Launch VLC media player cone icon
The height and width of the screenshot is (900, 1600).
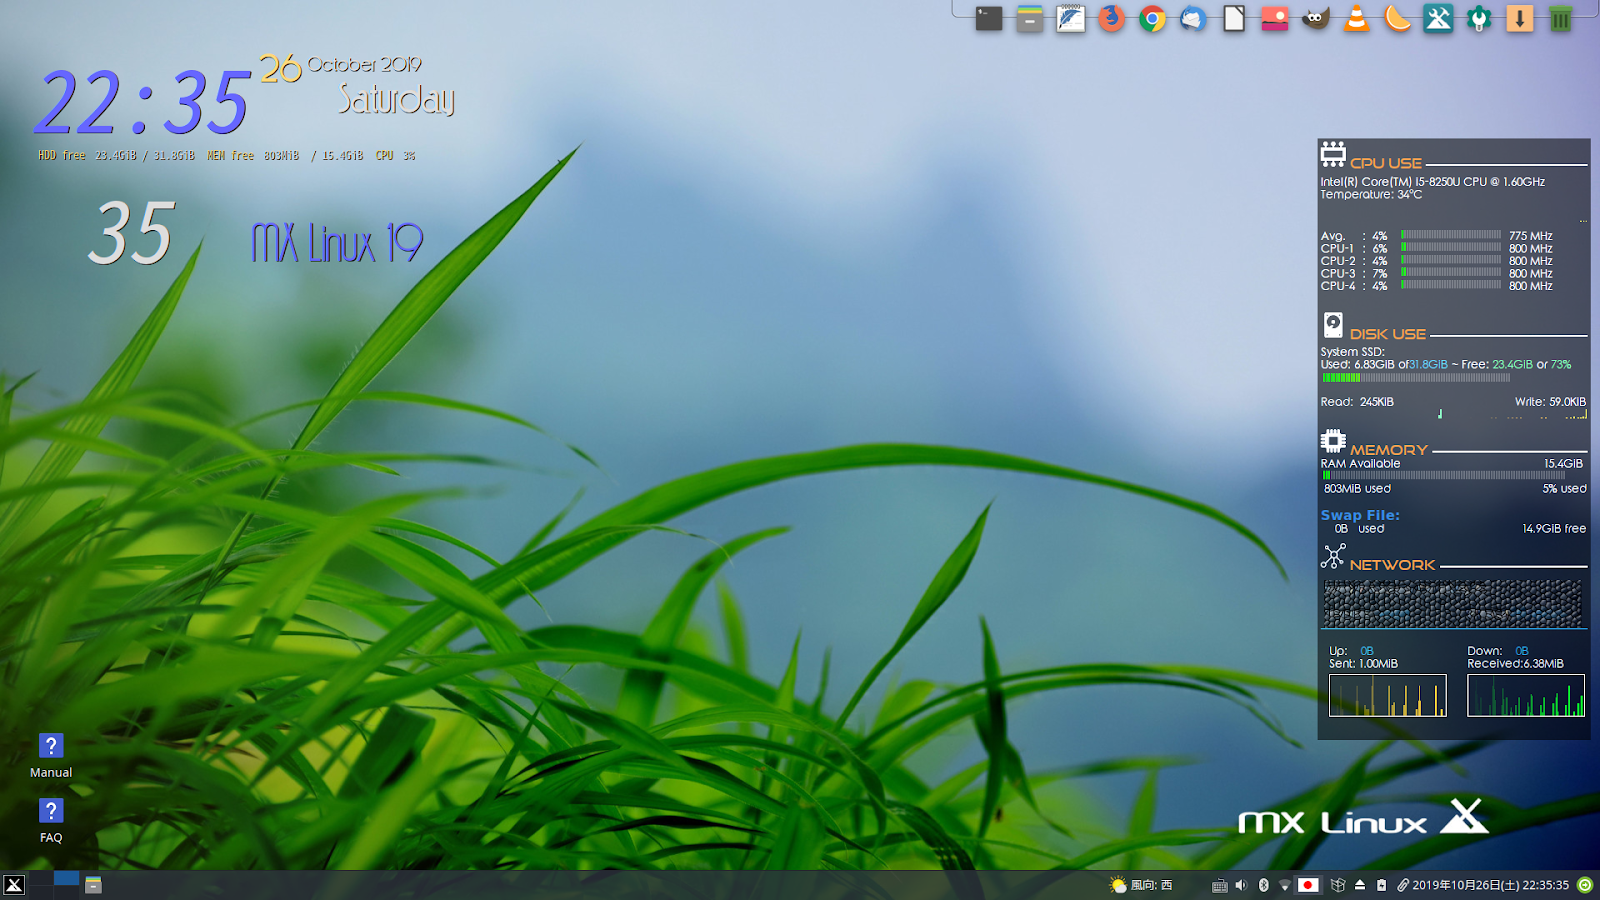[1357, 18]
